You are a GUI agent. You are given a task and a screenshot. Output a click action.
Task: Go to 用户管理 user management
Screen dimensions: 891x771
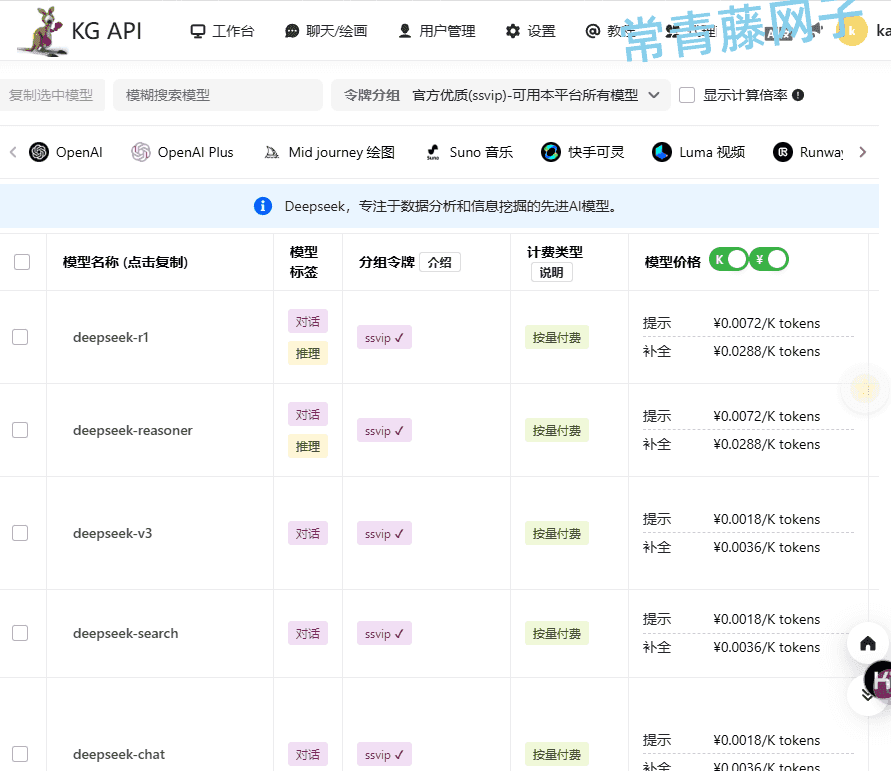437,31
